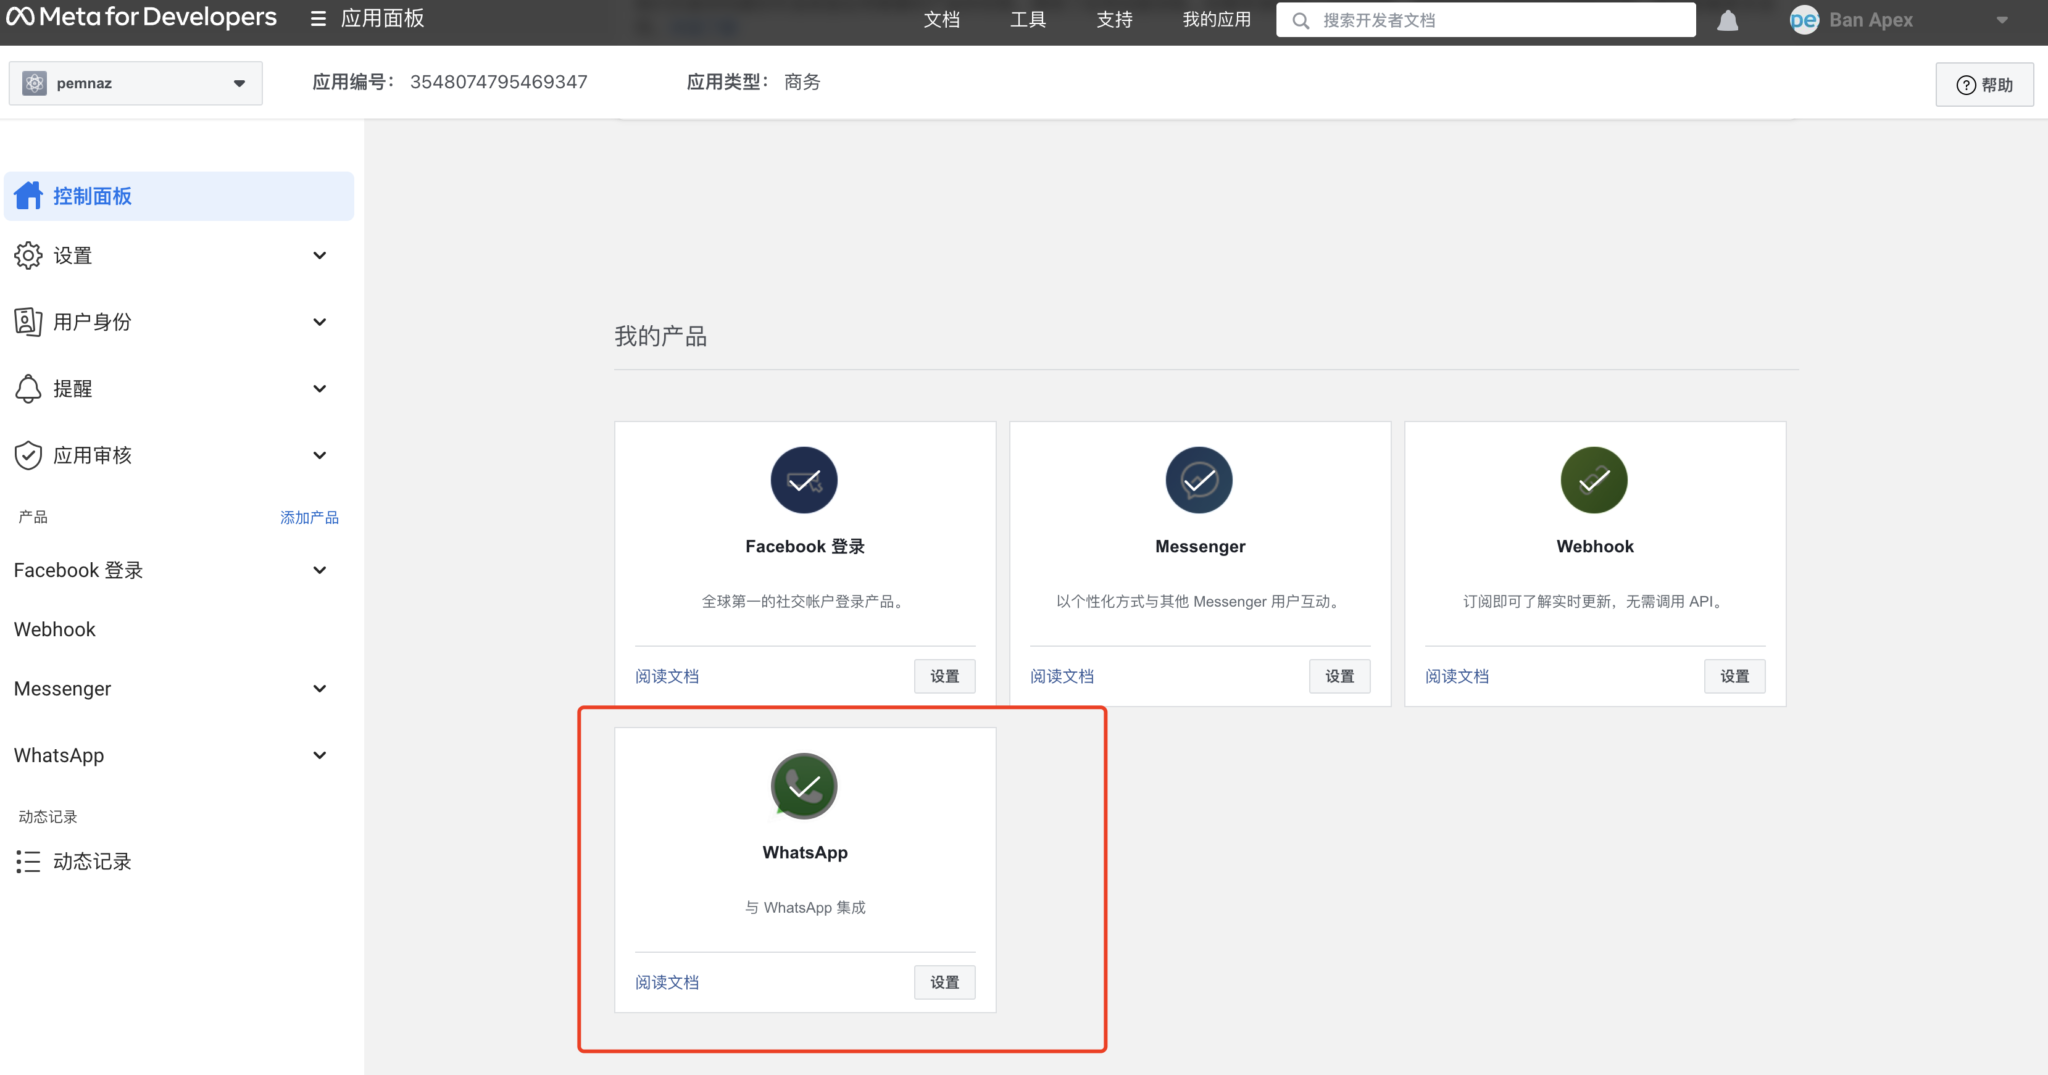
Task: Expand the 设置 sidebar chevron
Action: [320, 256]
